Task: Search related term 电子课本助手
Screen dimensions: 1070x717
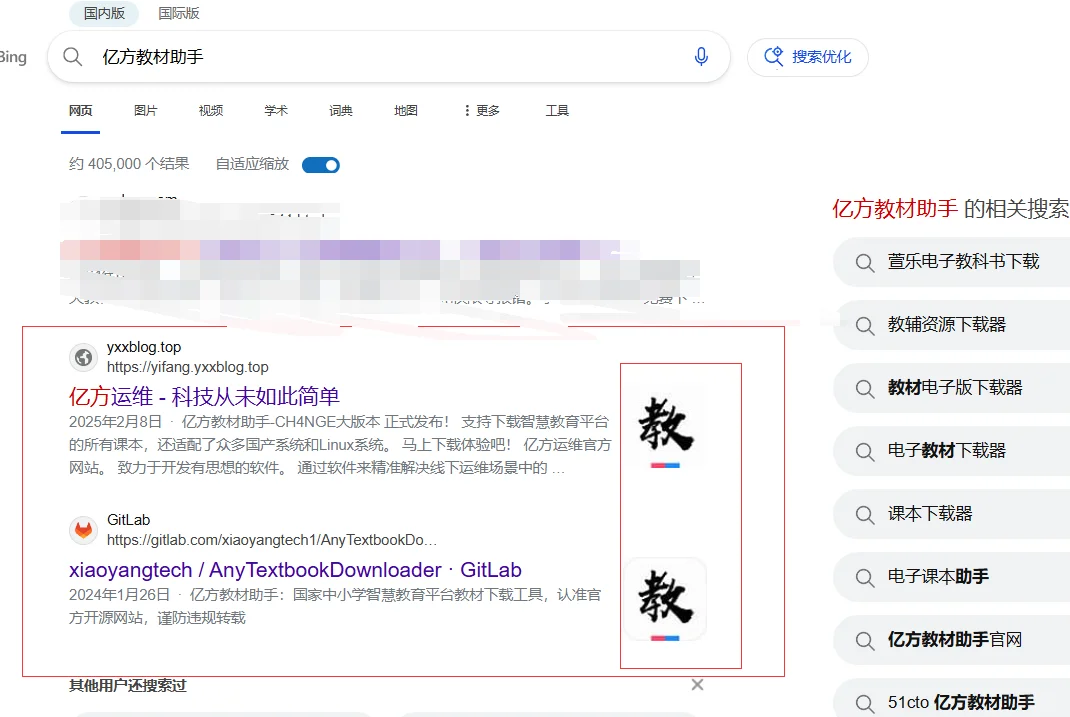Action: (x=953, y=576)
